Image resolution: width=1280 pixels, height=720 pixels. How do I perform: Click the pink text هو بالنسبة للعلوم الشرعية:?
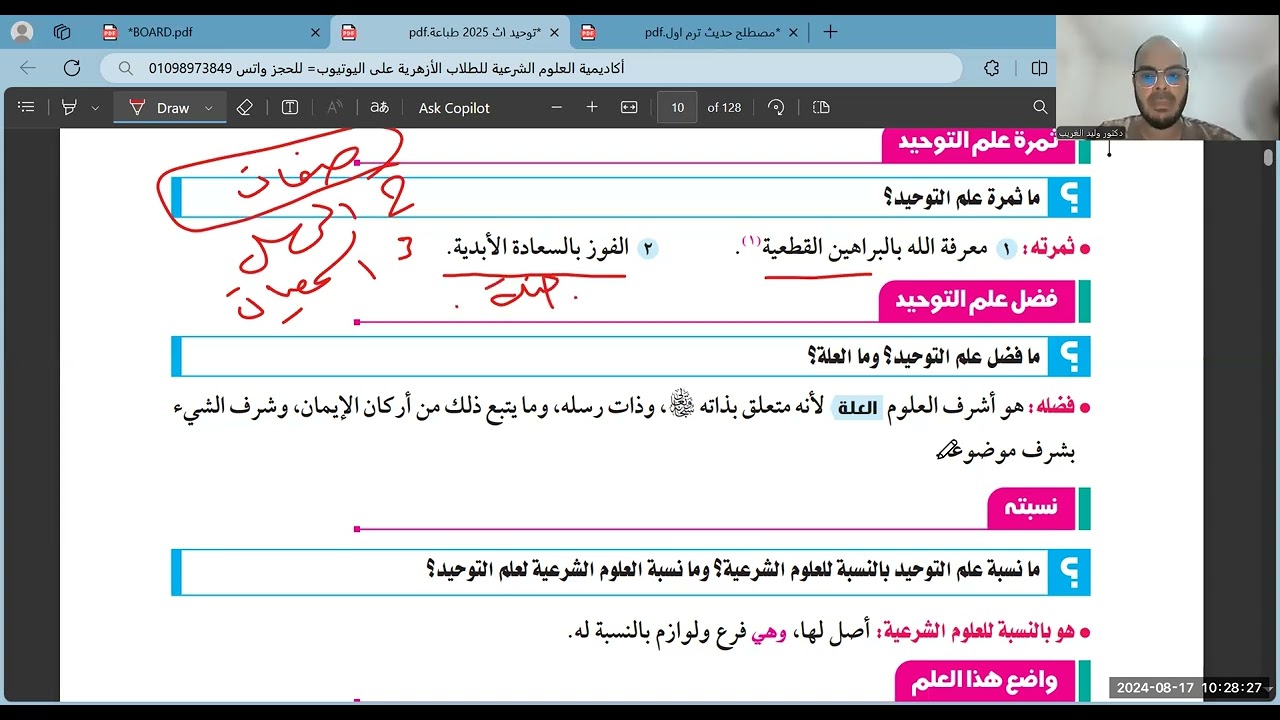[x=976, y=631]
